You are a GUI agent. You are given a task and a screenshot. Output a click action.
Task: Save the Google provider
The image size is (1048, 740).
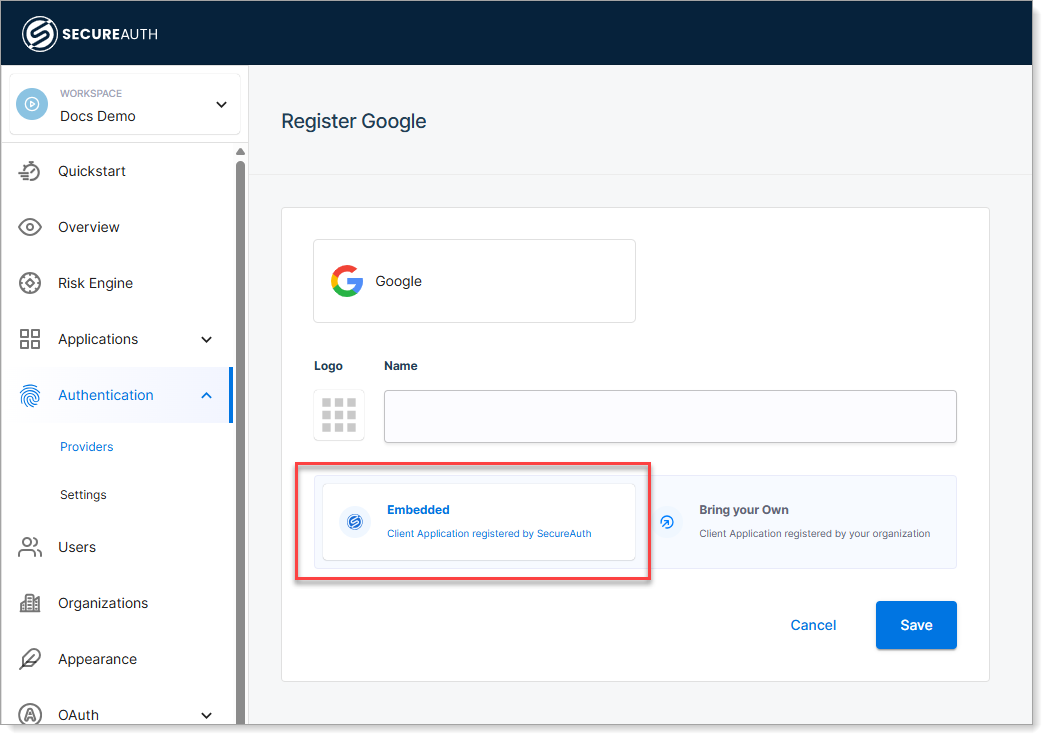point(916,625)
